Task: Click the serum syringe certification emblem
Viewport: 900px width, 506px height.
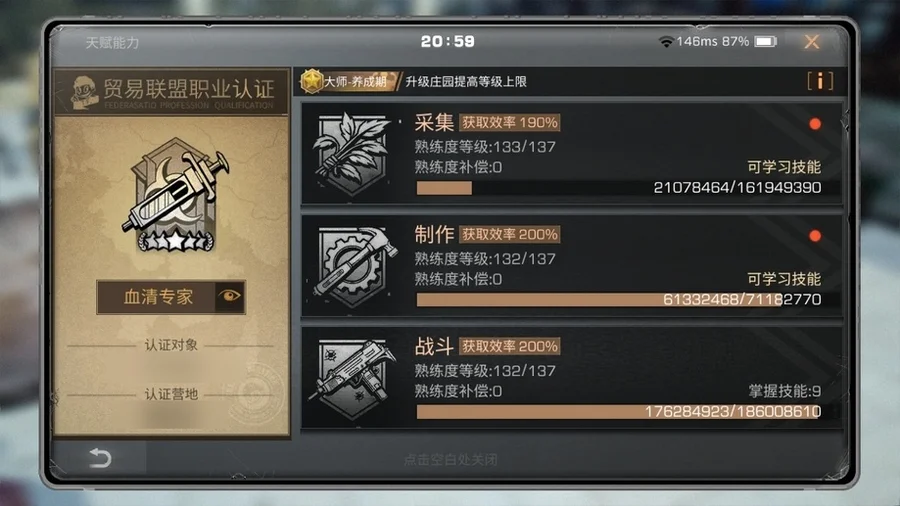Action: tap(174, 193)
